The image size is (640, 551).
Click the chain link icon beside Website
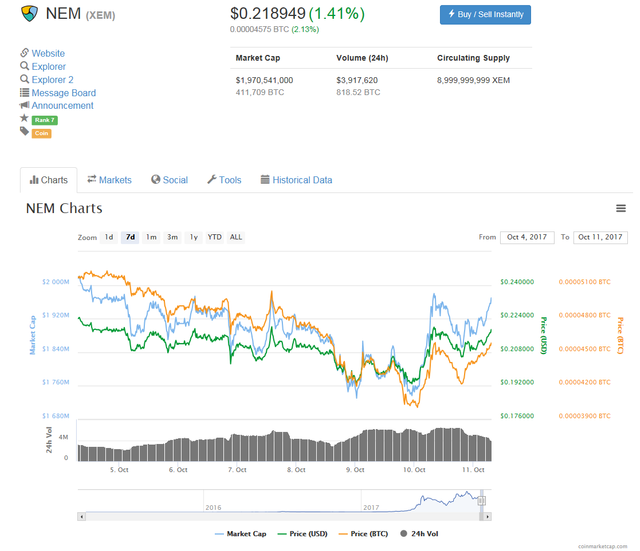[x=24, y=53]
